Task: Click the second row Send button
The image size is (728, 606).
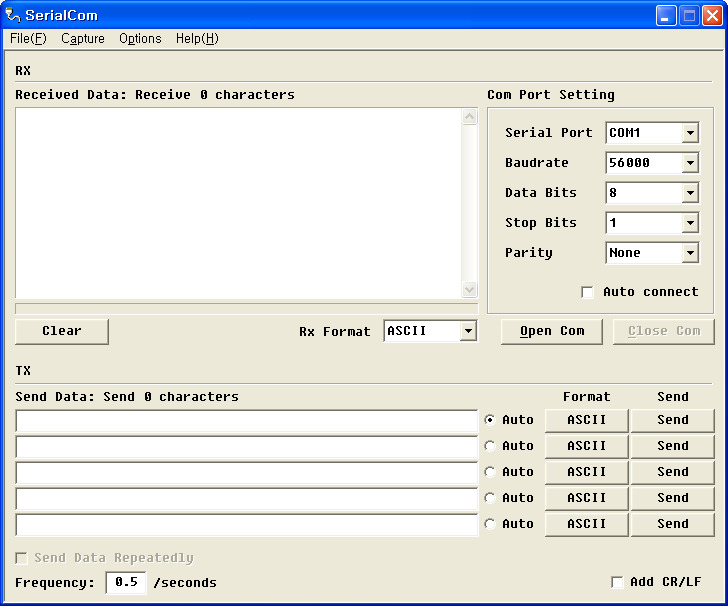Action: pyautogui.click(x=672, y=446)
